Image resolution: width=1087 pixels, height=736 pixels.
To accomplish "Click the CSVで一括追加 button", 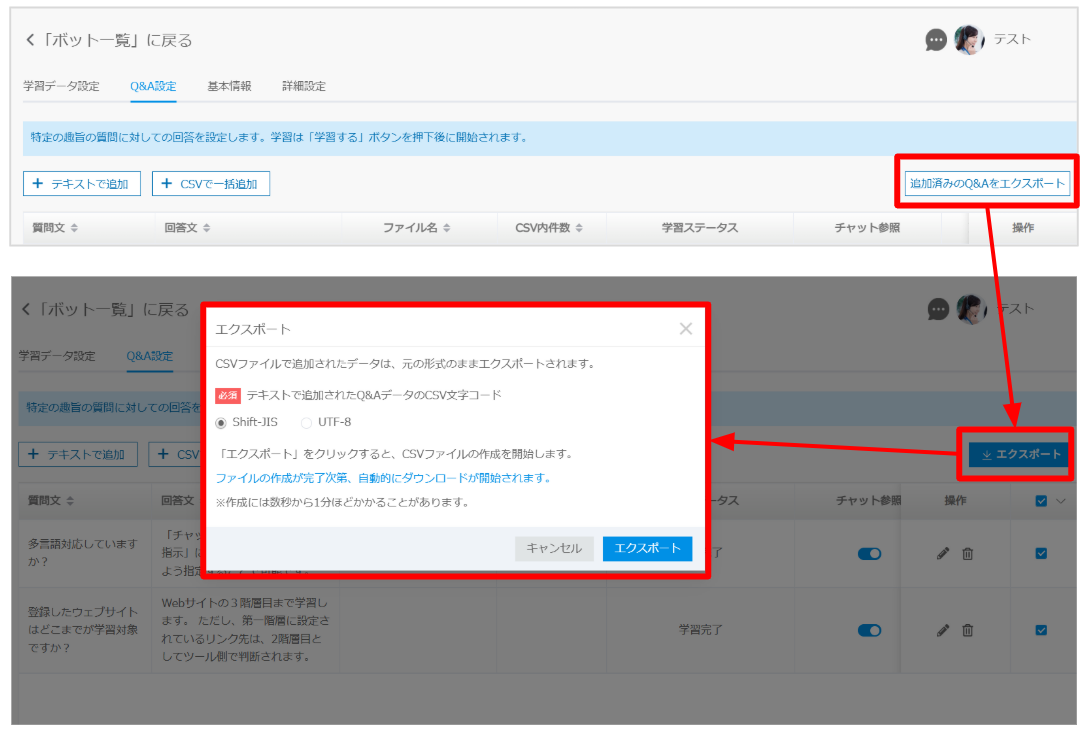I will [211, 184].
